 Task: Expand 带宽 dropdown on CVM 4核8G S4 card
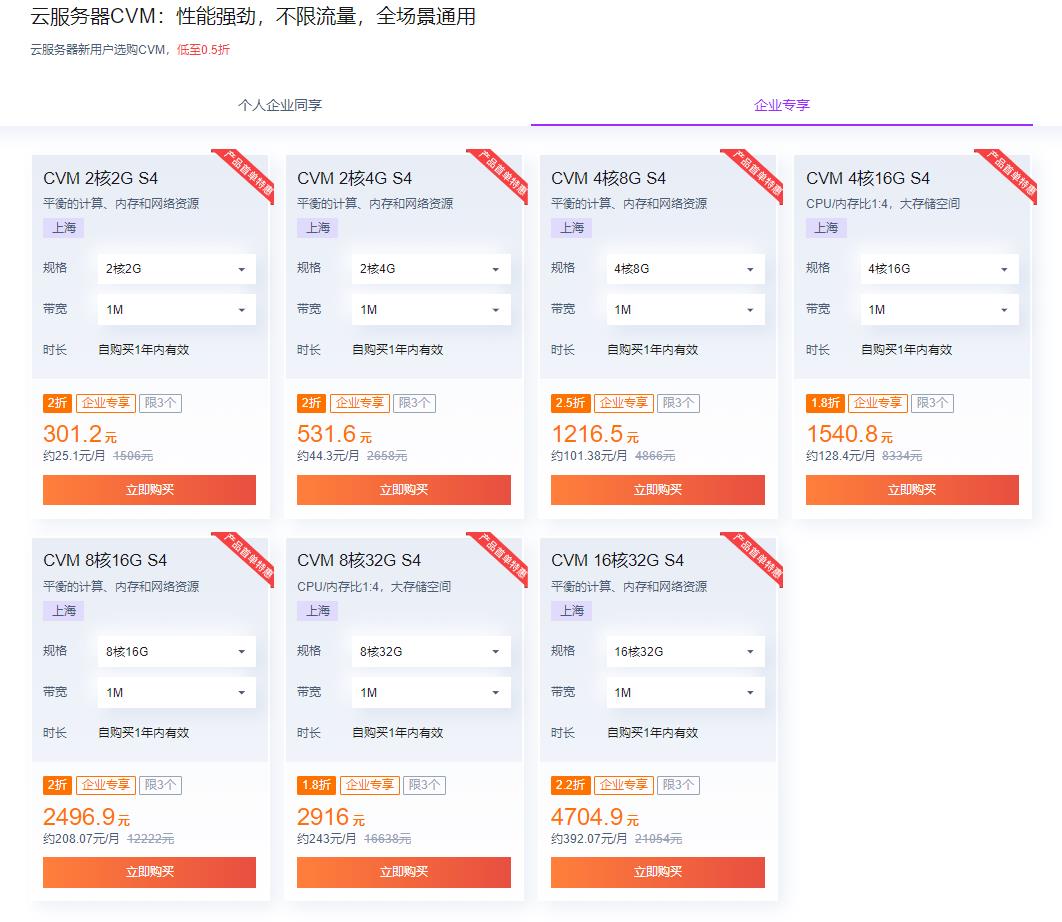(x=685, y=310)
